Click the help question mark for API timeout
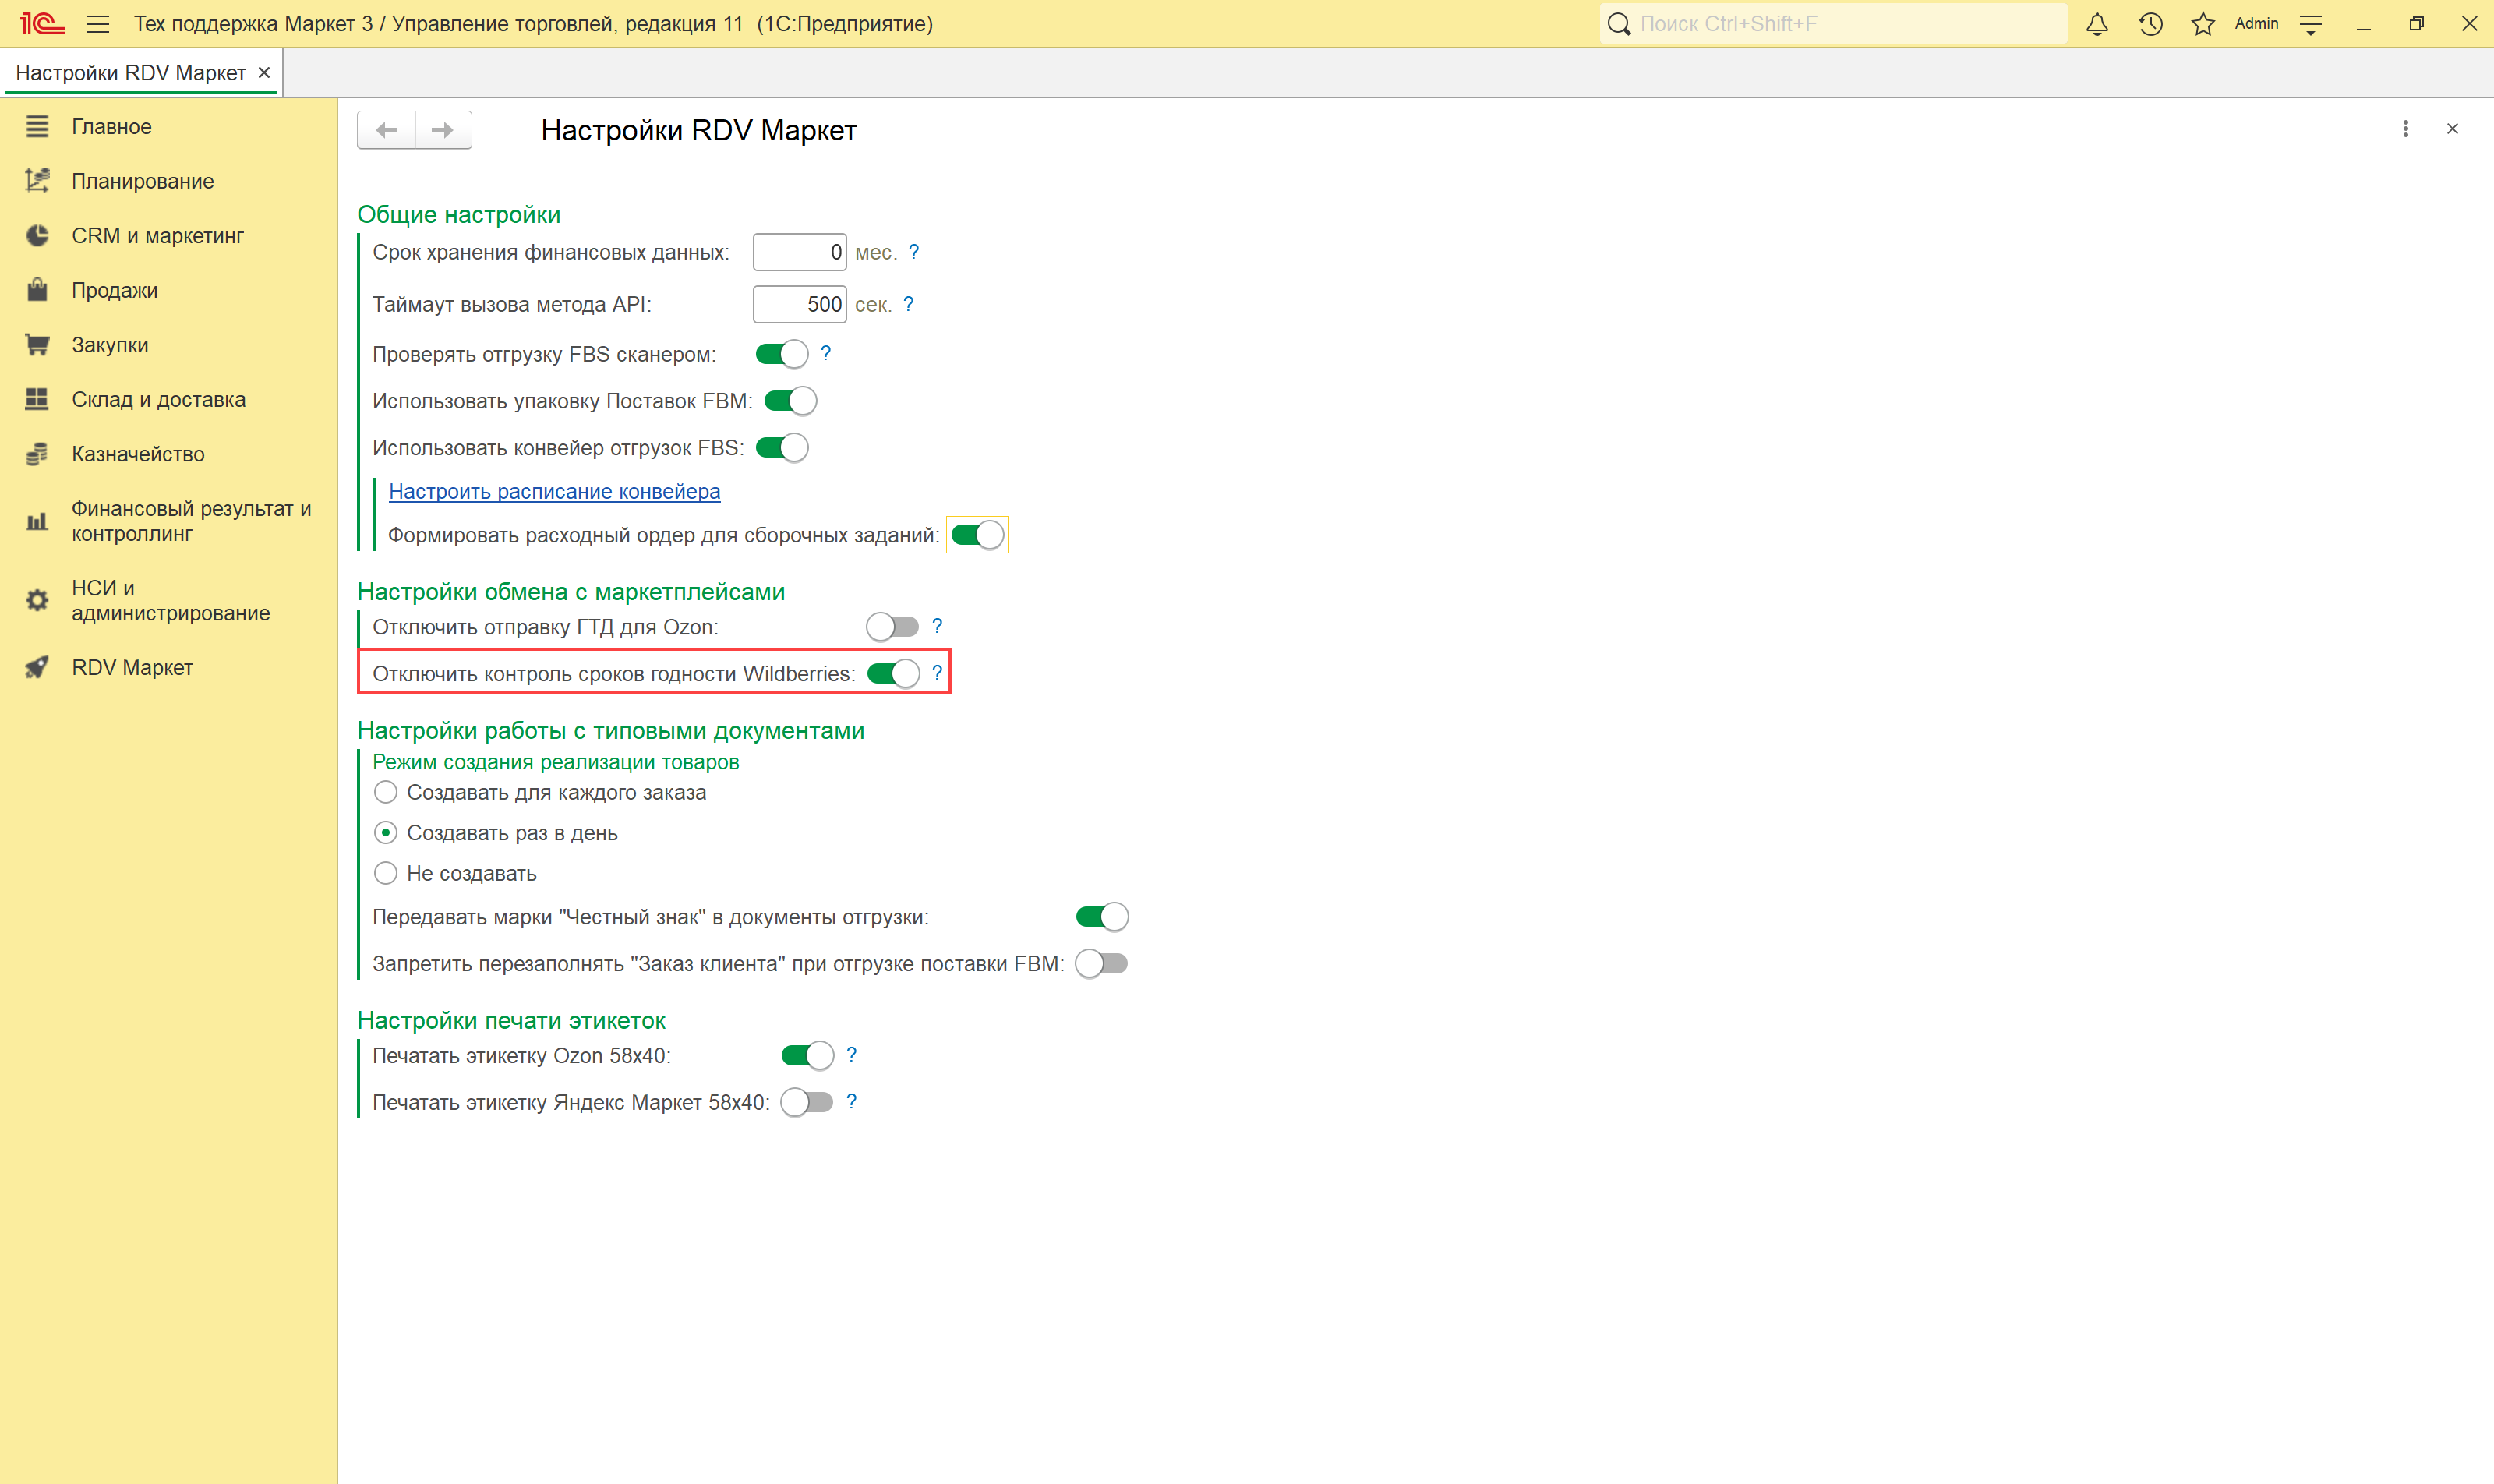Image resolution: width=2494 pixels, height=1484 pixels. coord(908,304)
